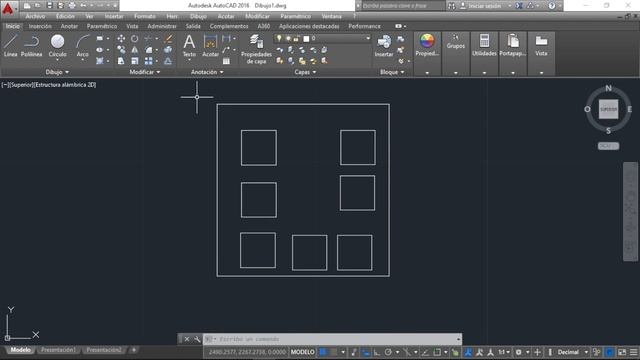Select the Polilínea tool
This screenshot has width=640, height=360.
click(31, 45)
